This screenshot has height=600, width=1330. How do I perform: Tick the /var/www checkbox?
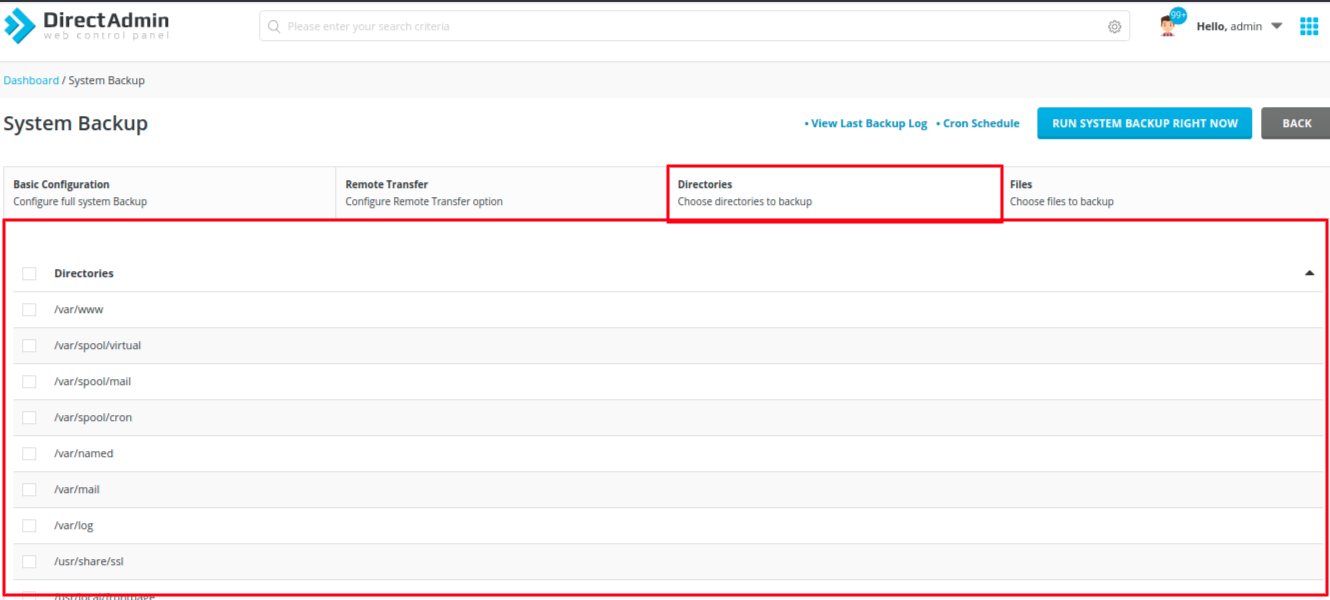point(29,310)
